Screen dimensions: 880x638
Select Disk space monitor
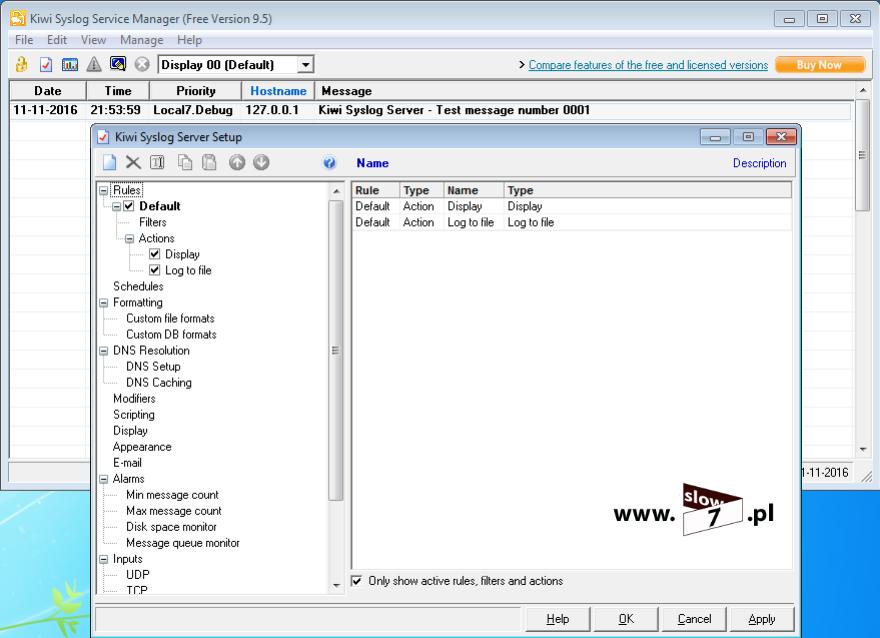(171, 527)
